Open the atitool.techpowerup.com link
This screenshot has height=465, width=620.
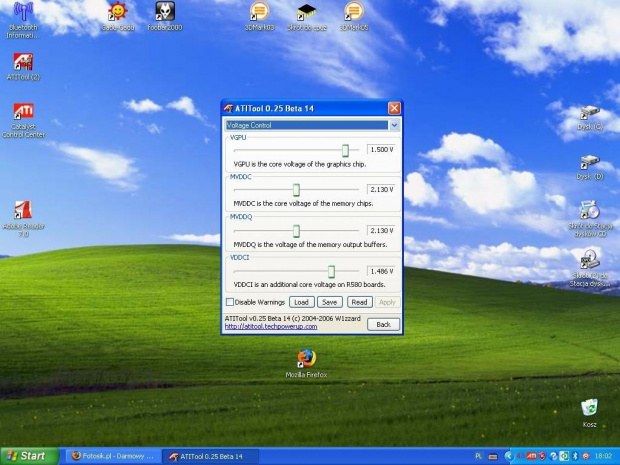[271, 327]
